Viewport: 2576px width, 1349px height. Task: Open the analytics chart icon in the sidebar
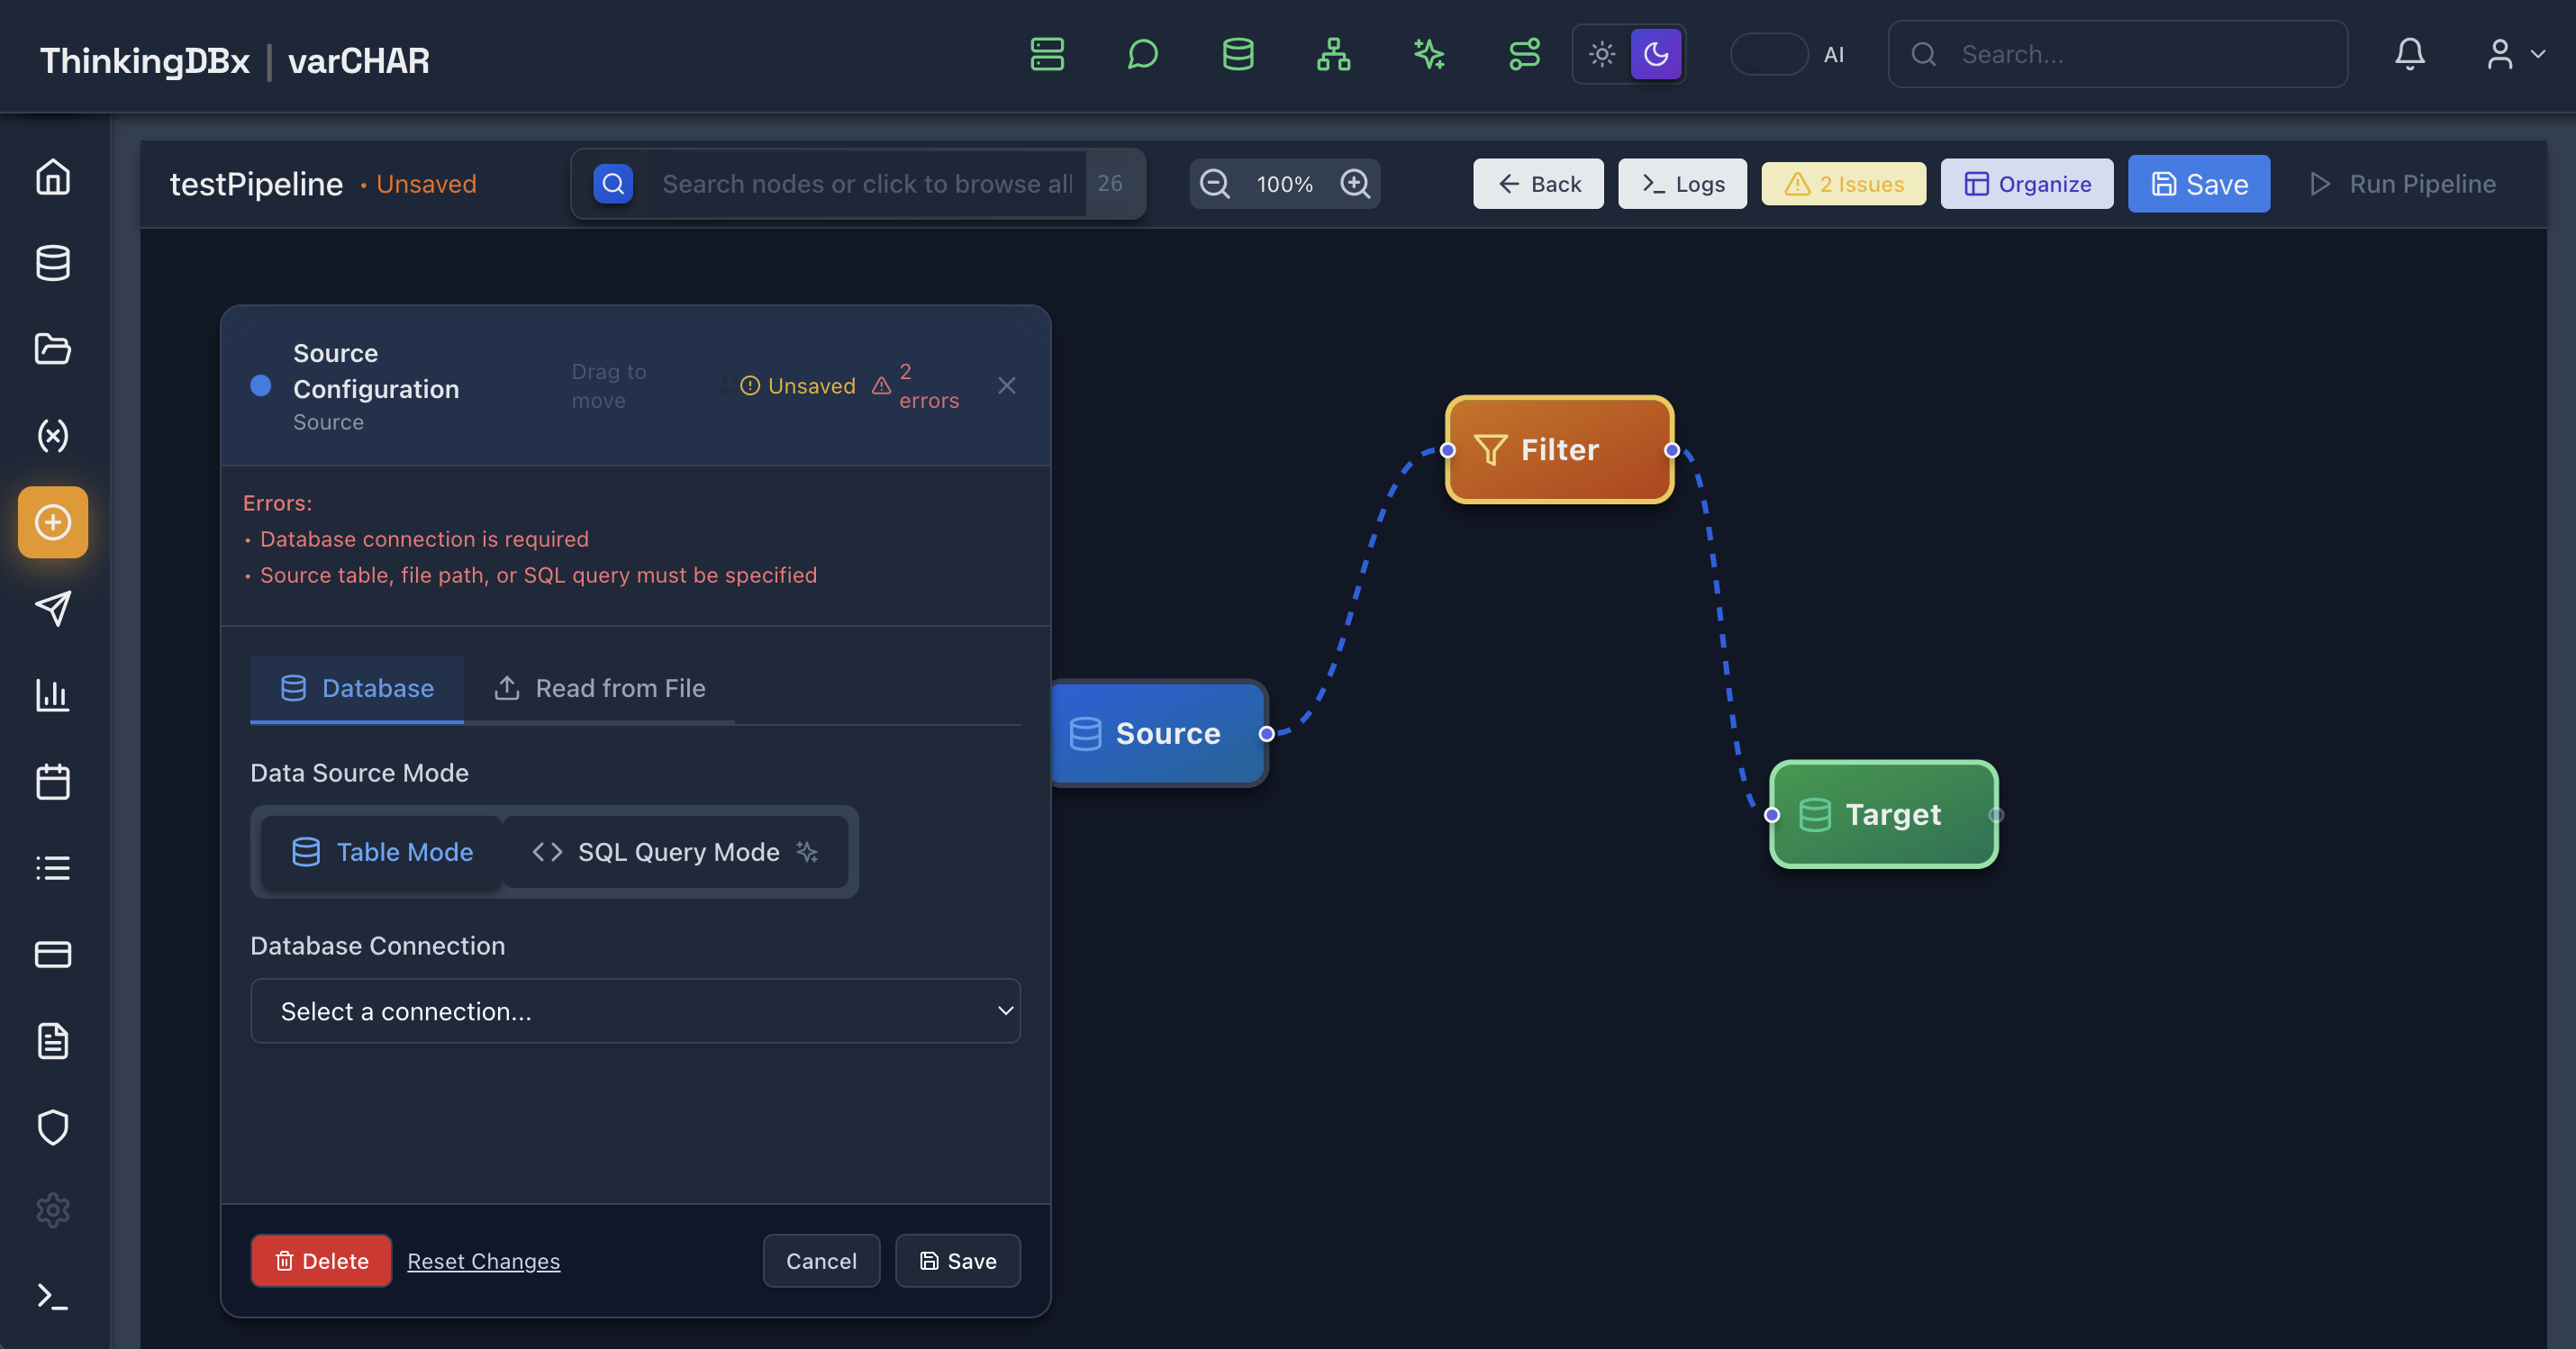pos(52,696)
